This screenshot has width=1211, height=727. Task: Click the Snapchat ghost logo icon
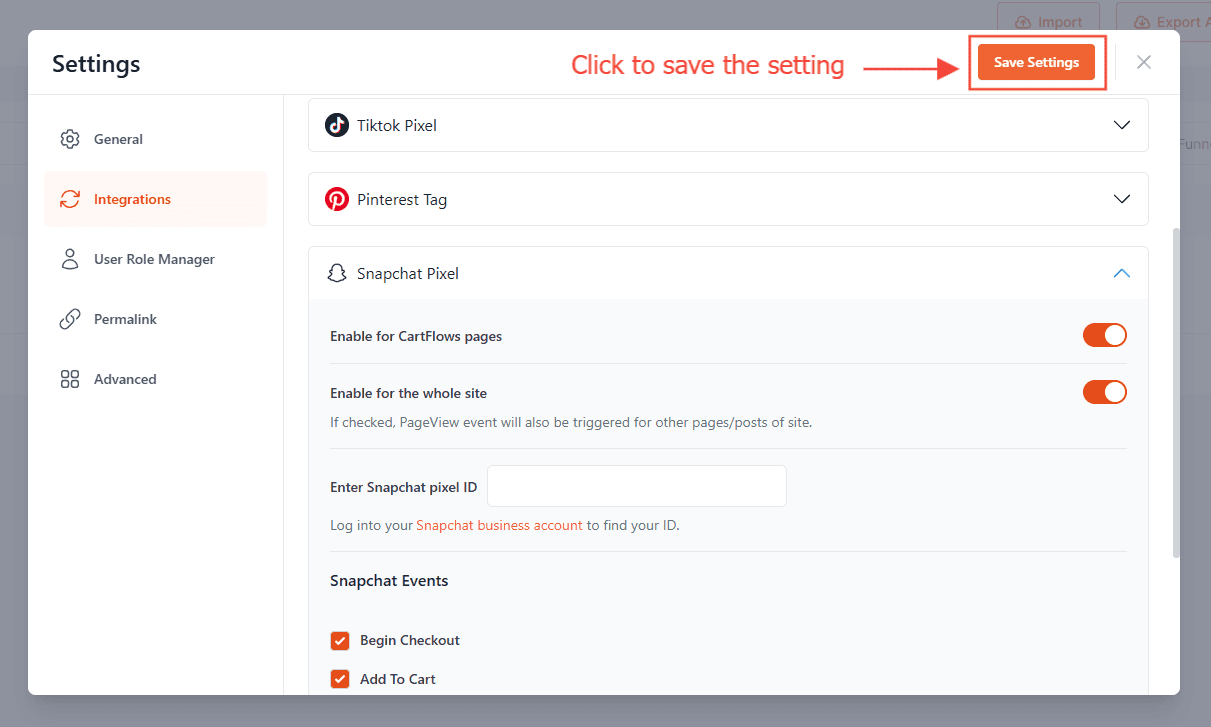pos(337,273)
